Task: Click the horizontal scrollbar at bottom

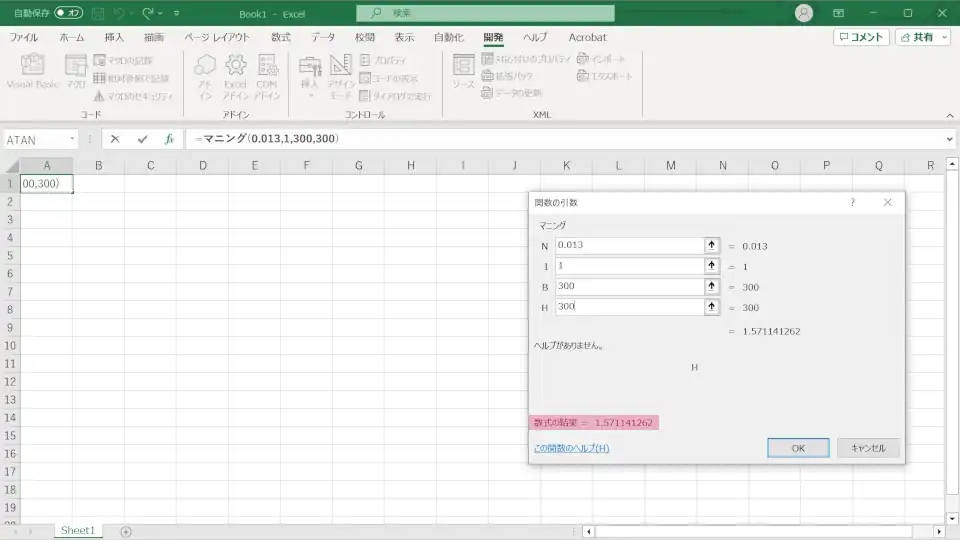Action: click(x=760, y=531)
